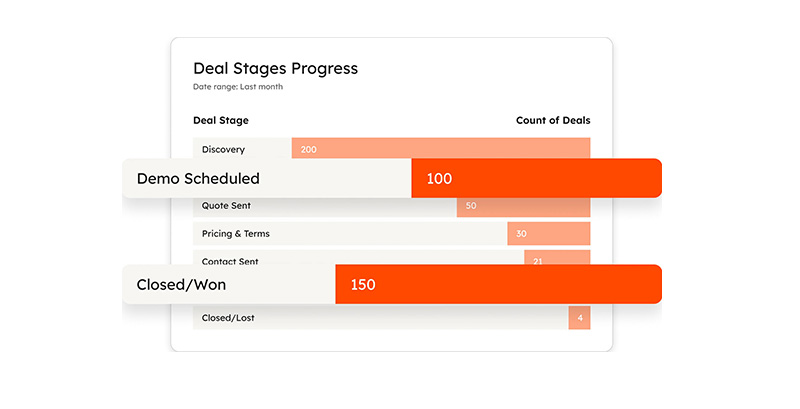Screen dimensions: 800x409
Task: Click the Contact Sent bar showing 21
Action: [x=557, y=260]
